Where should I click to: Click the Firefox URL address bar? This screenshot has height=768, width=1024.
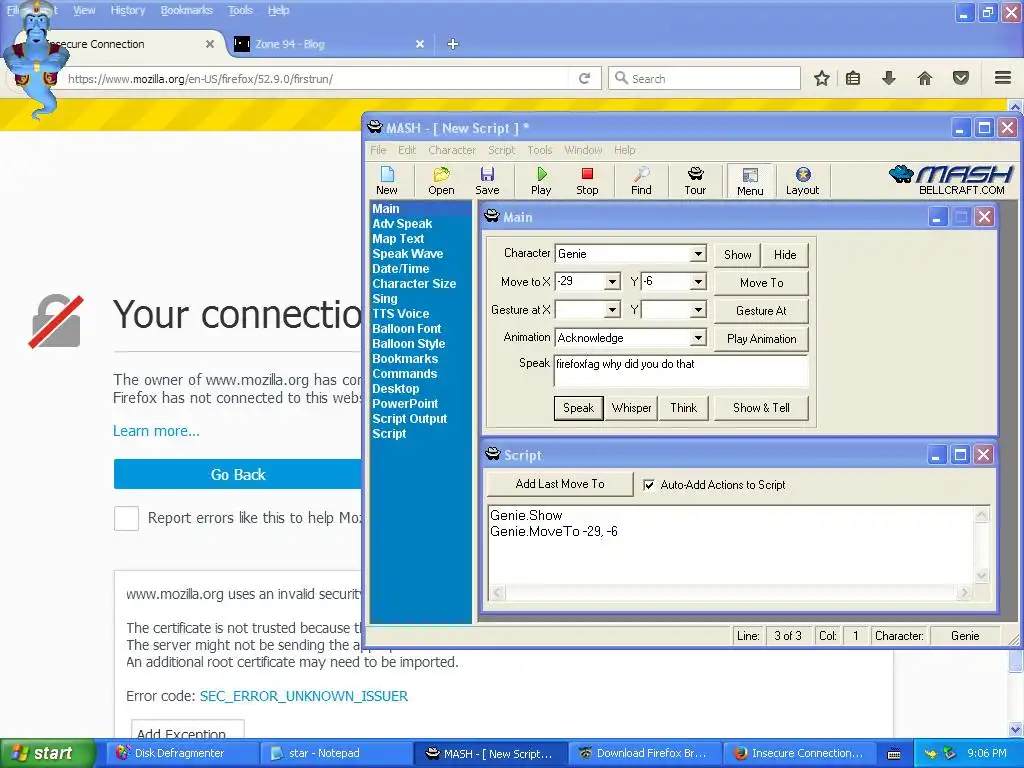click(317, 79)
